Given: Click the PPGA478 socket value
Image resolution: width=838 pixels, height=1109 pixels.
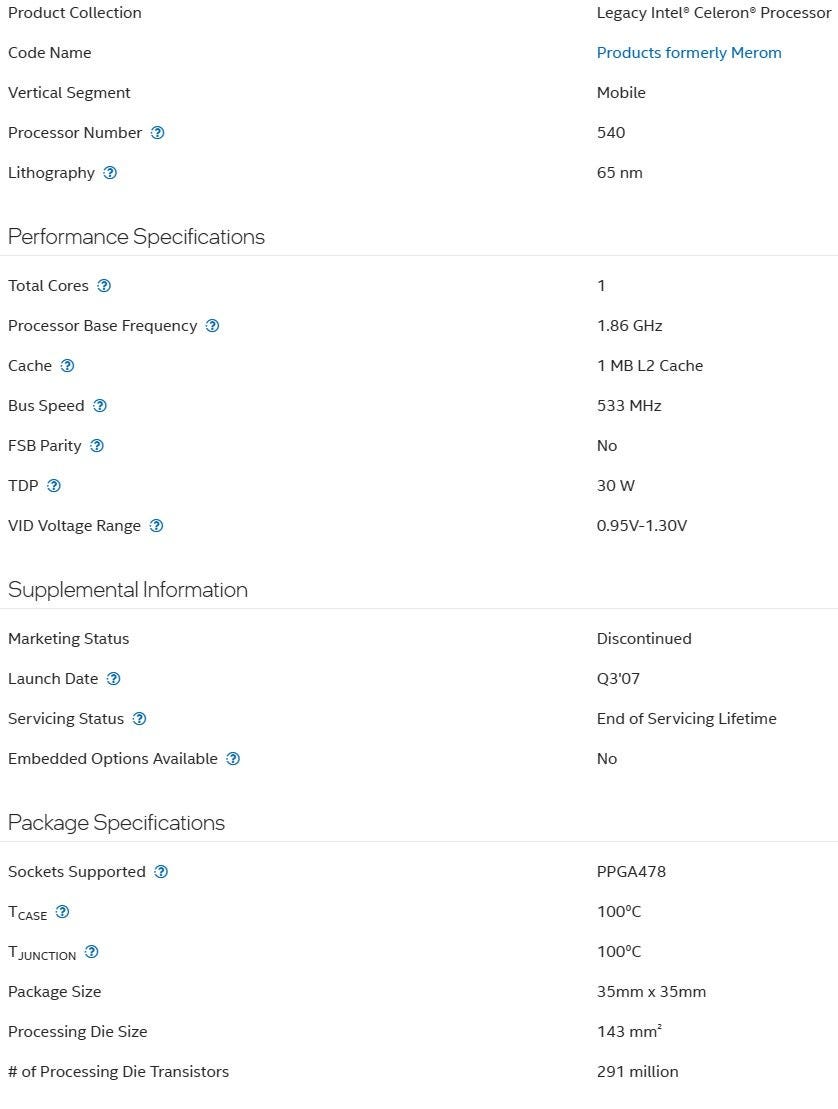Looking at the screenshot, I should click(x=631, y=872).
